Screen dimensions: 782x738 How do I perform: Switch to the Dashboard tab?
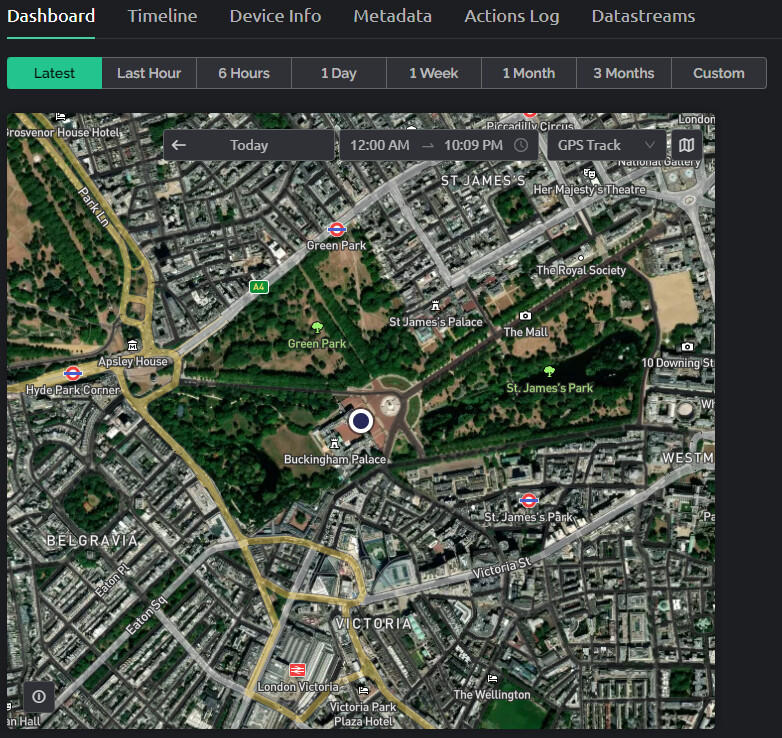tap(51, 16)
